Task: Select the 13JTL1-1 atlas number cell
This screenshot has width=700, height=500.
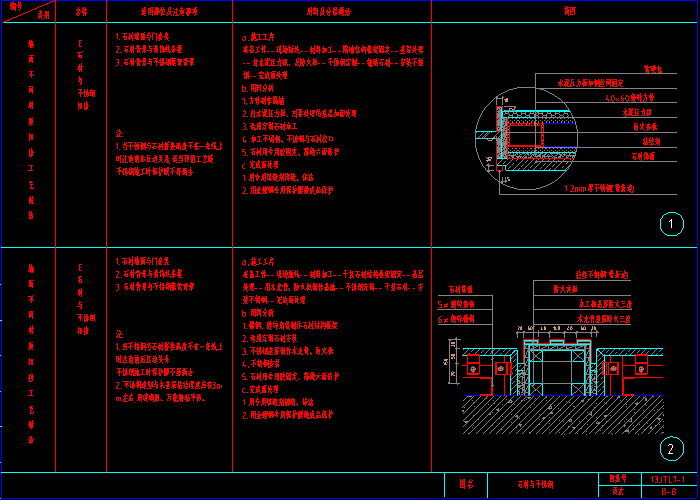Action: pos(671,479)
